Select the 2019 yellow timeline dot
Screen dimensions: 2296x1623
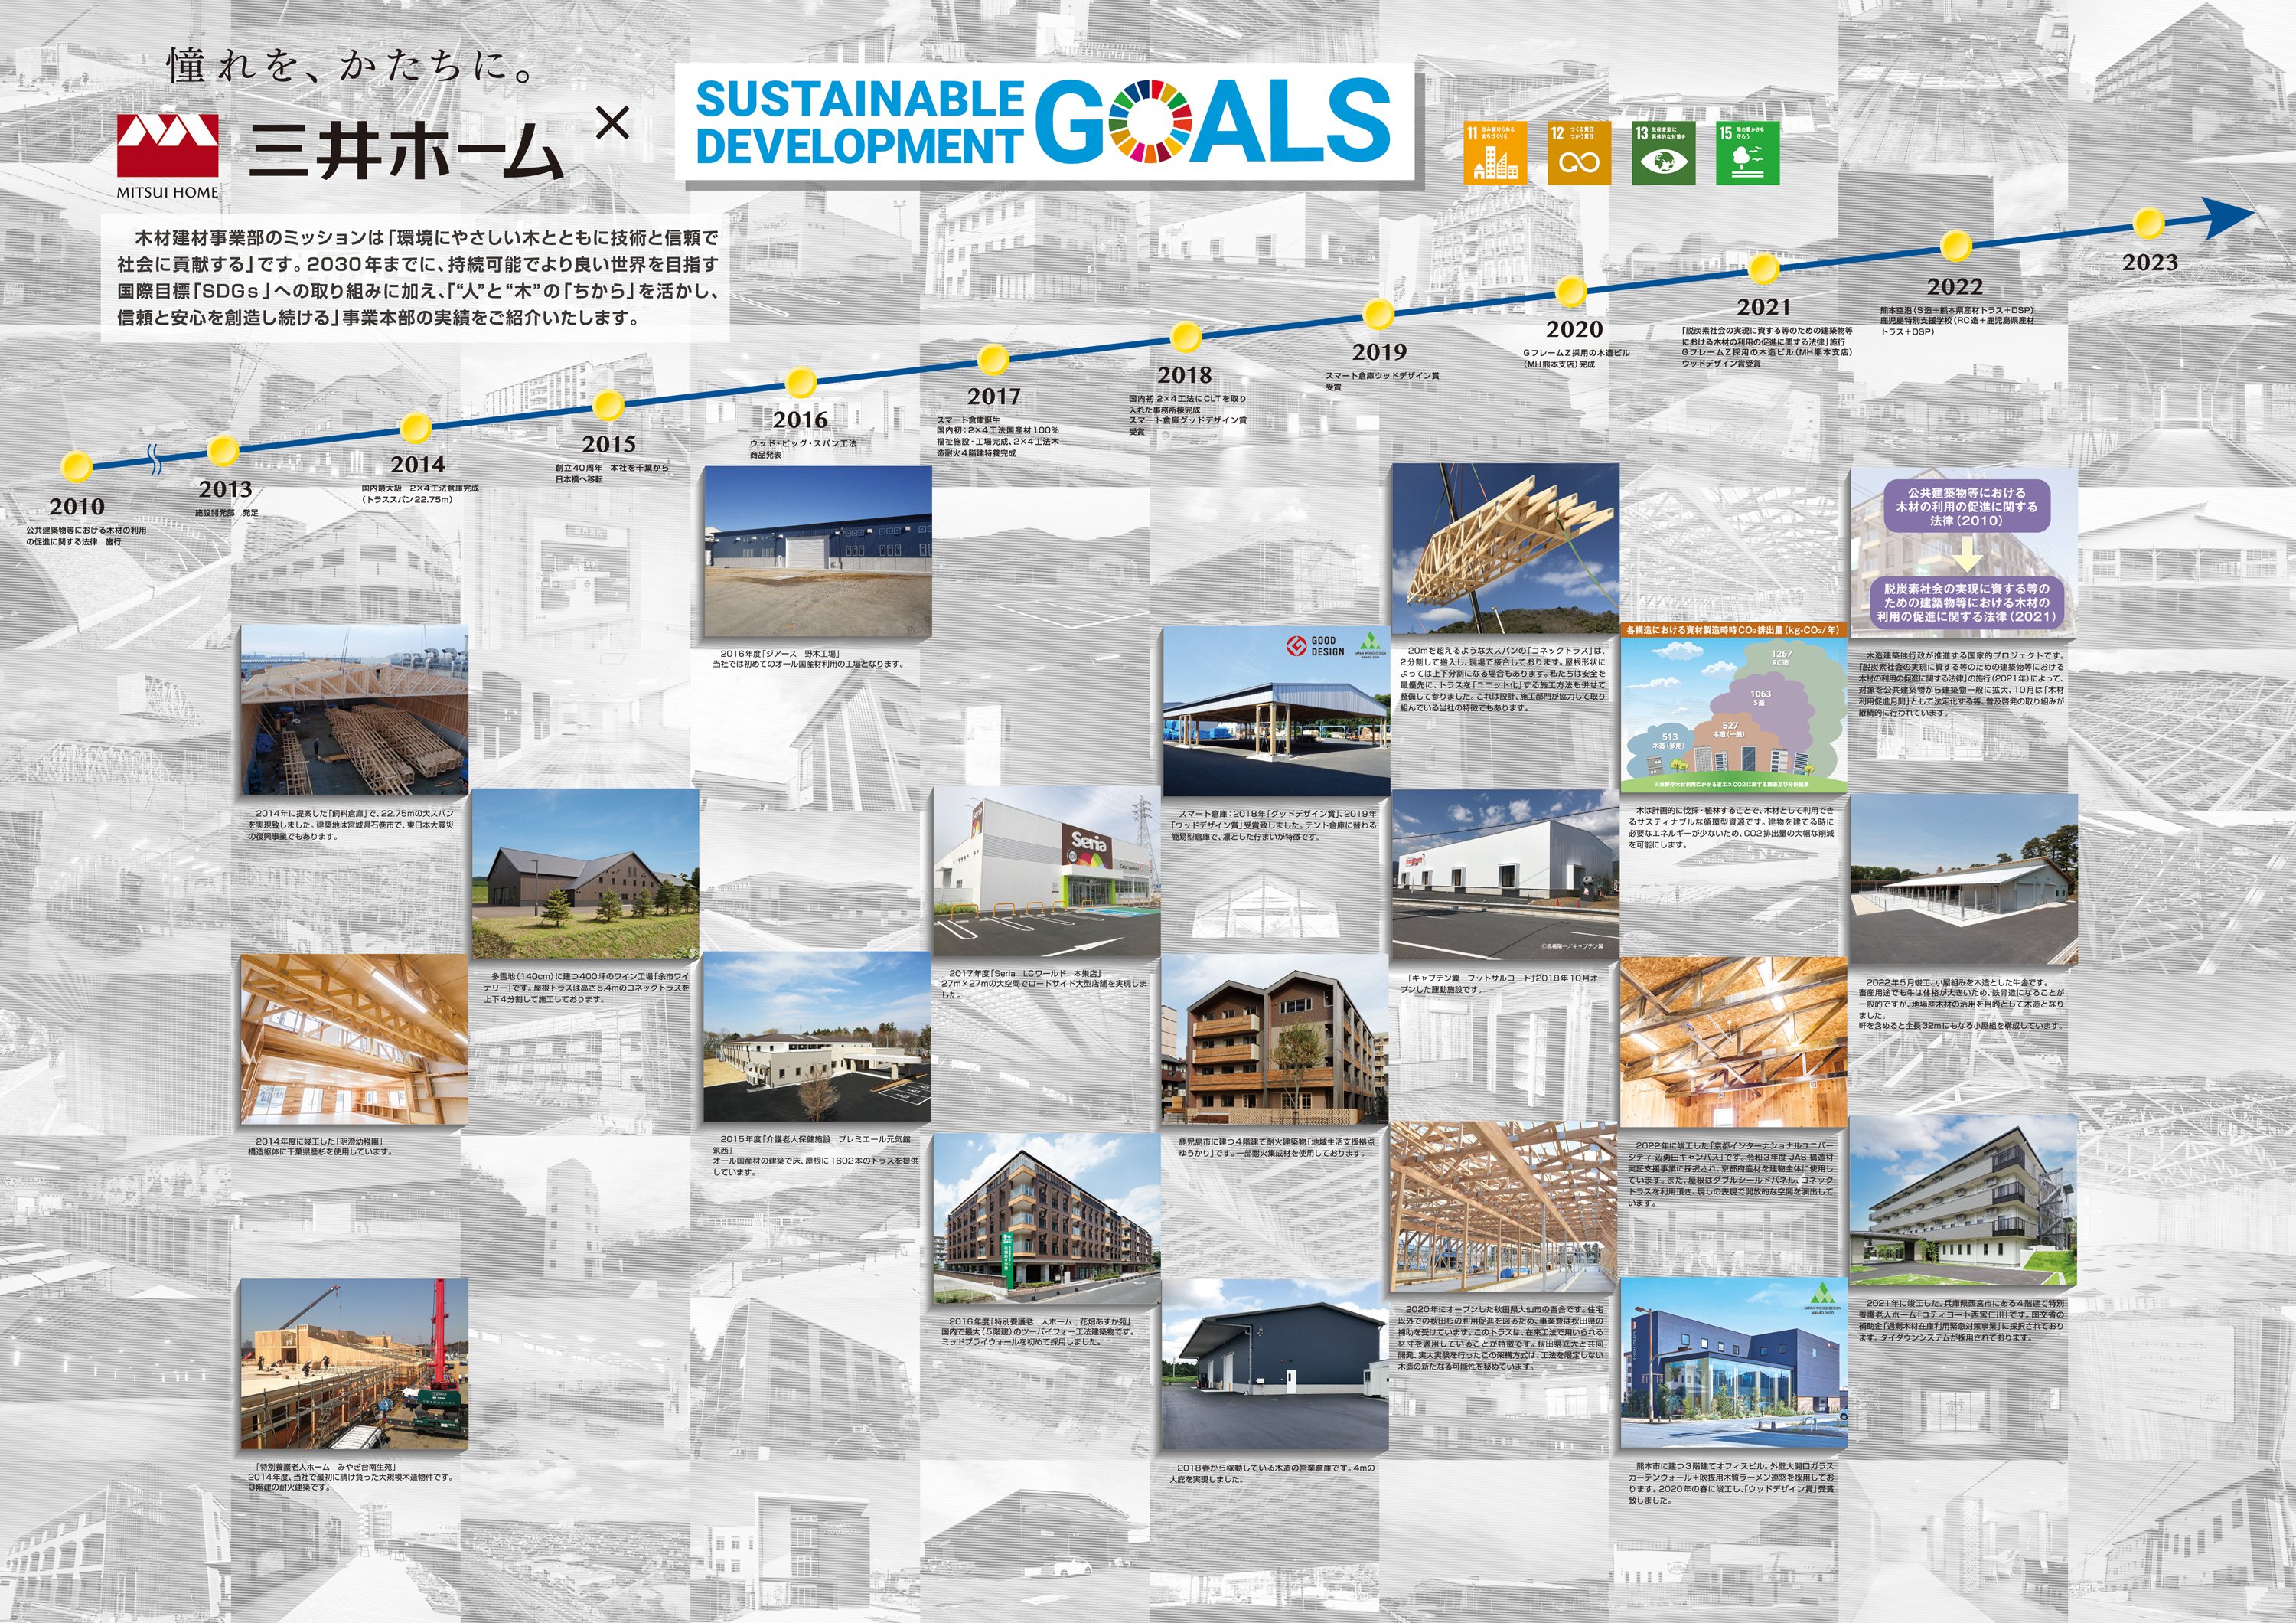[x=1379, y=314]
